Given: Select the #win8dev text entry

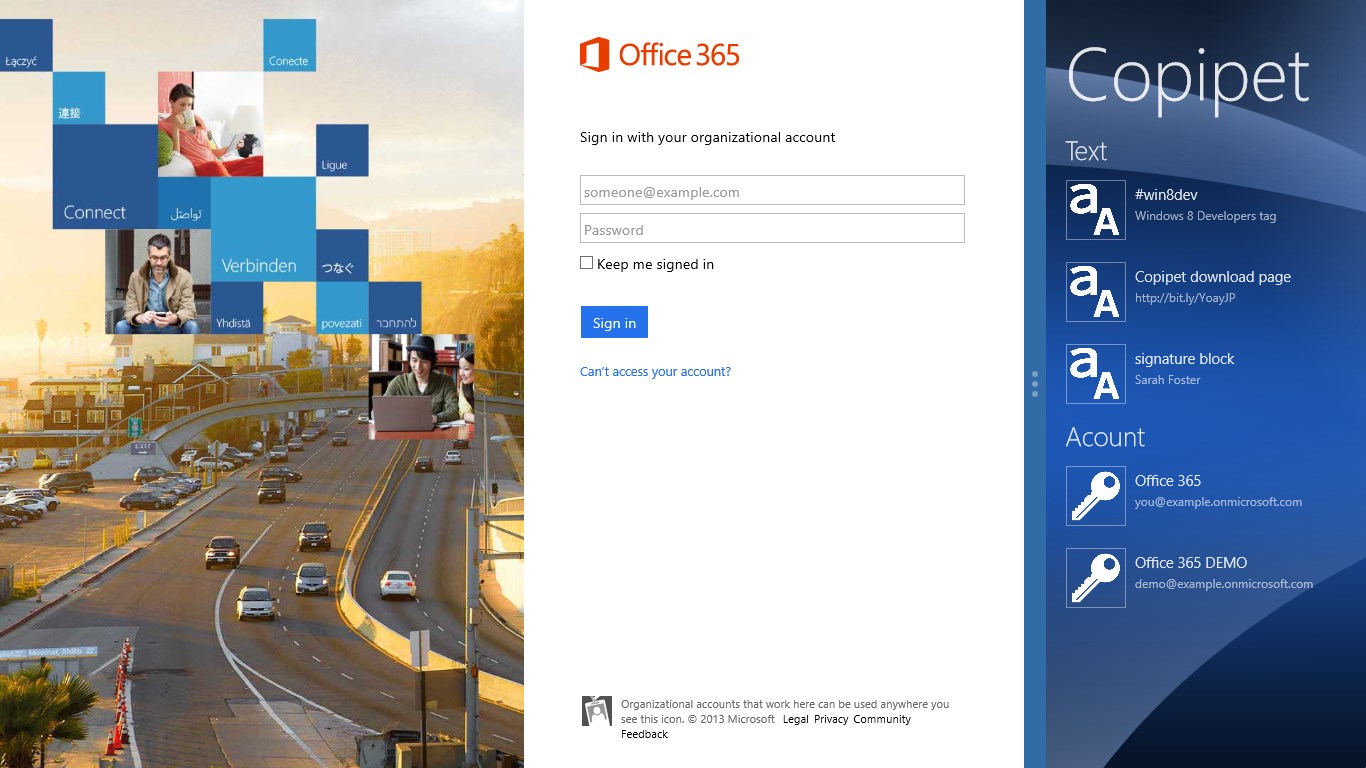Looking at the screenshot, I should click(1166, 195).
